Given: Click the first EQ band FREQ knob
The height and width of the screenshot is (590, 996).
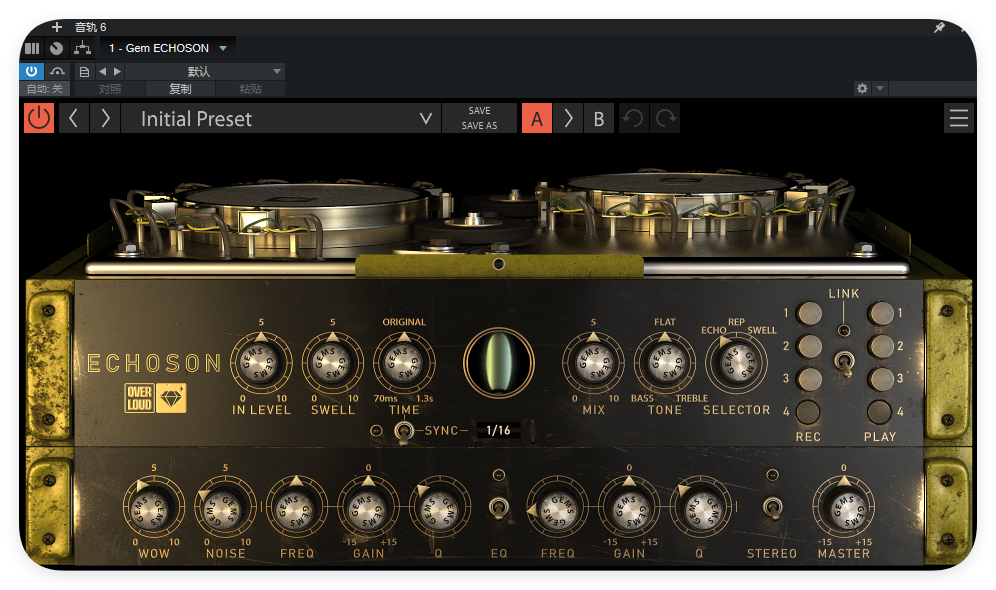Looking at the screenshot, I should pyautogui.click(x=297, y=508).
